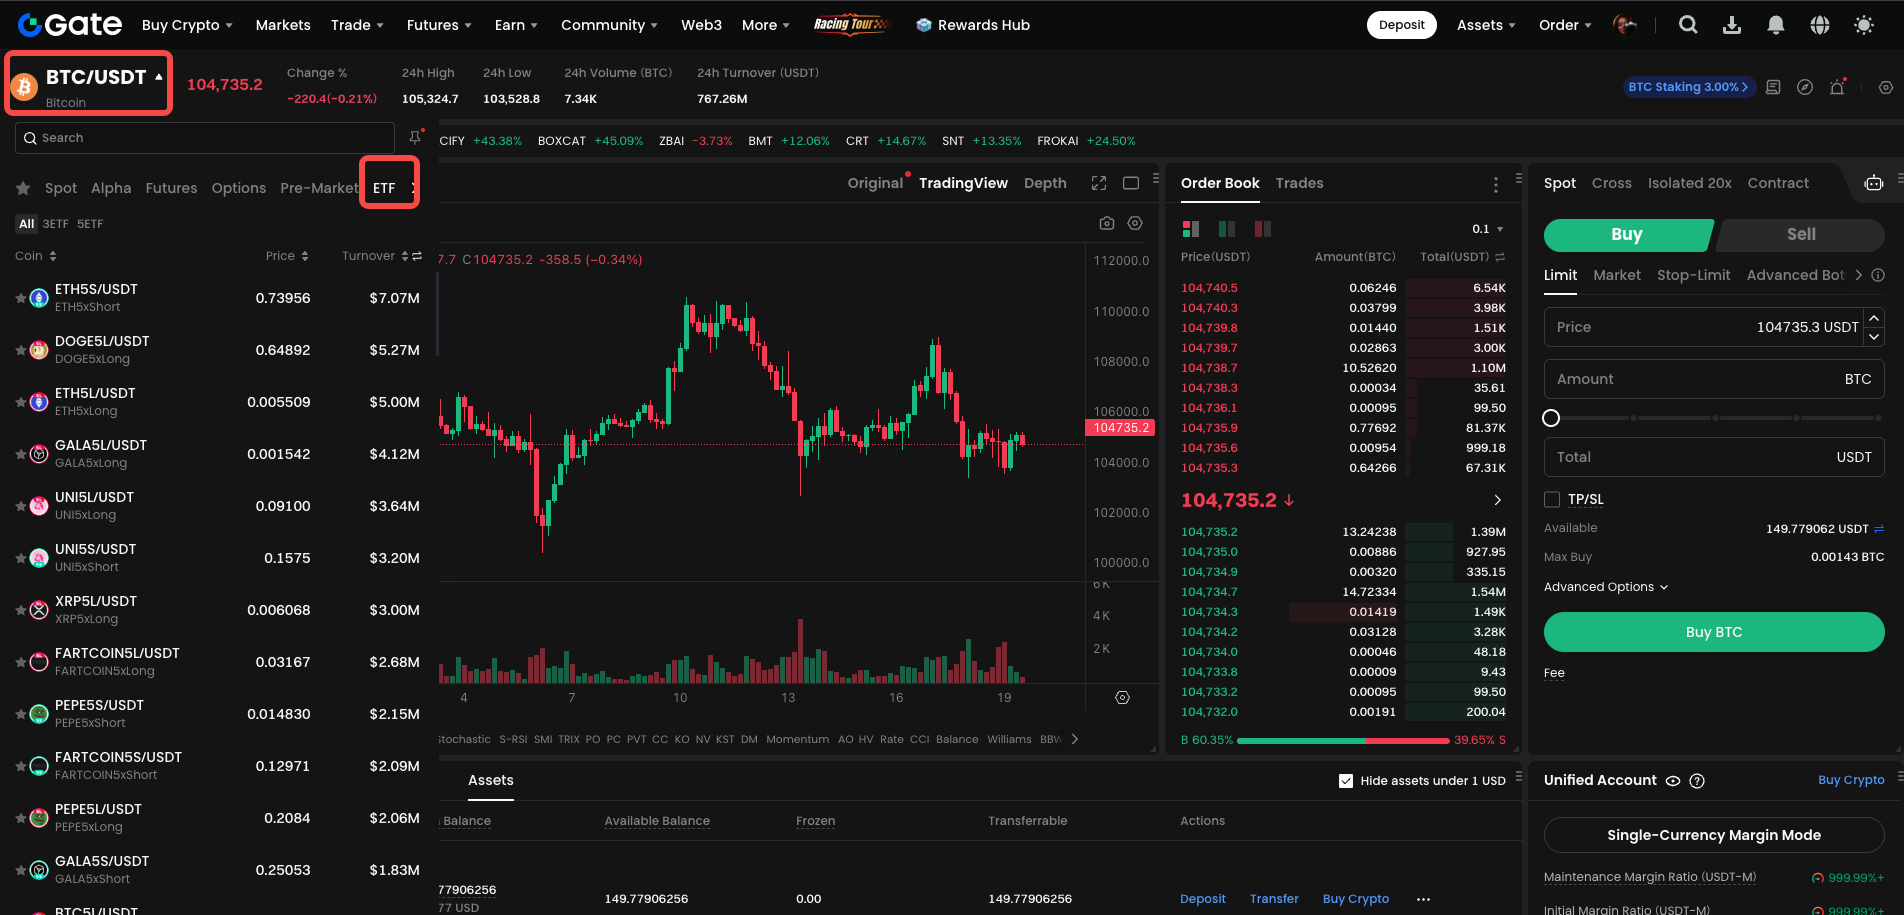
Task: Select the Market order type tab
Action: click(x=1616, y=275)
